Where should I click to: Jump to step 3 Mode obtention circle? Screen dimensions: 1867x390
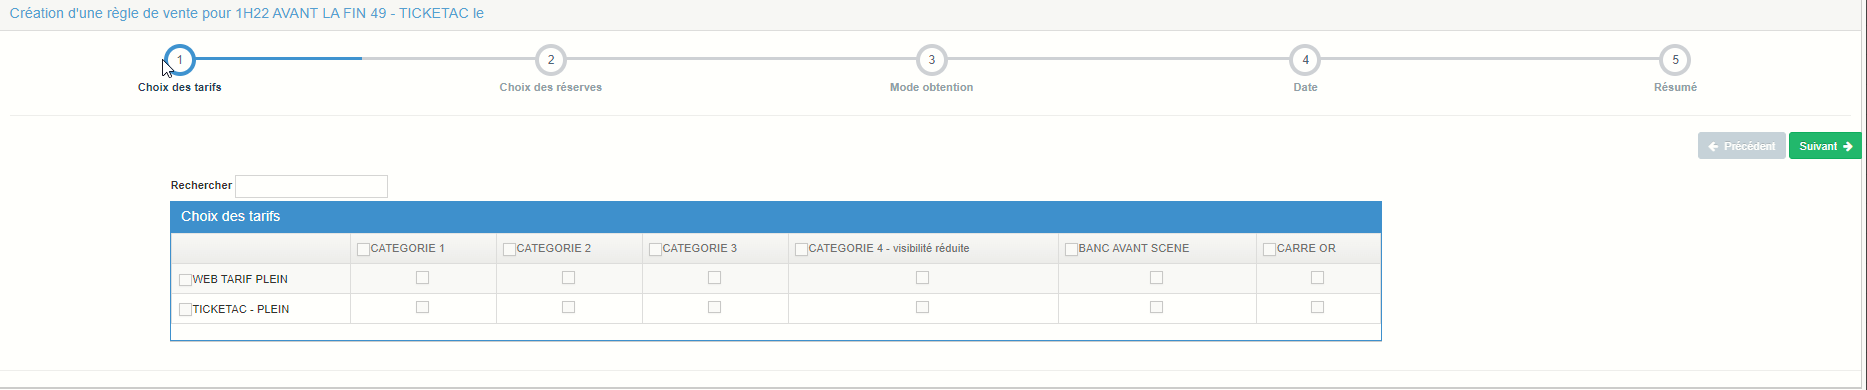932,60
